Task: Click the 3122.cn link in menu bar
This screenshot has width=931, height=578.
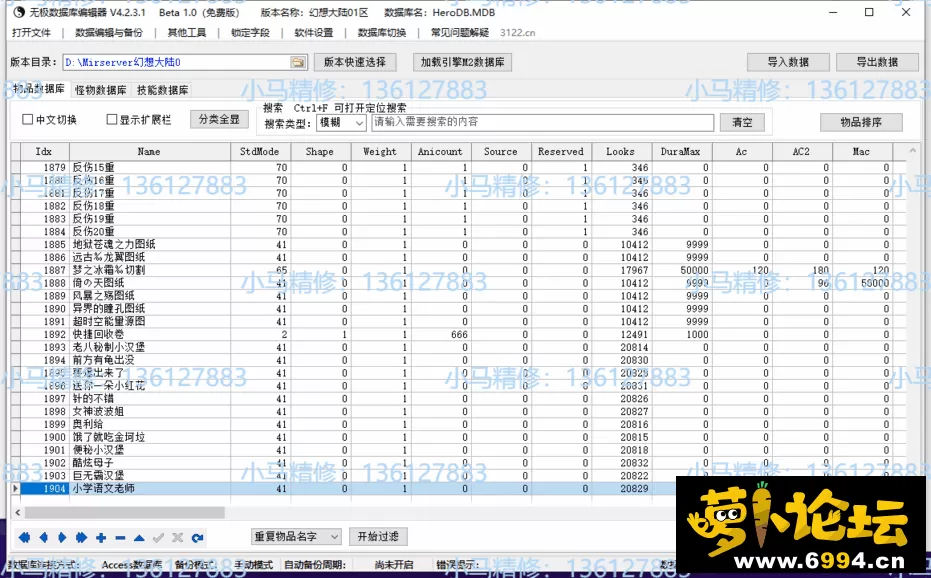Action: (x=518, y=33)
